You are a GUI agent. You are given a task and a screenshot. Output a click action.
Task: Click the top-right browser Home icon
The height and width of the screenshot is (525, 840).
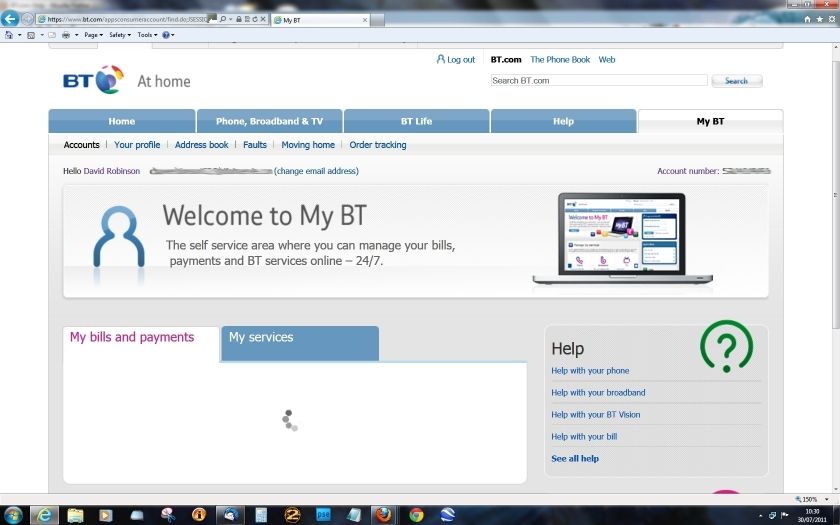(807, 19)
